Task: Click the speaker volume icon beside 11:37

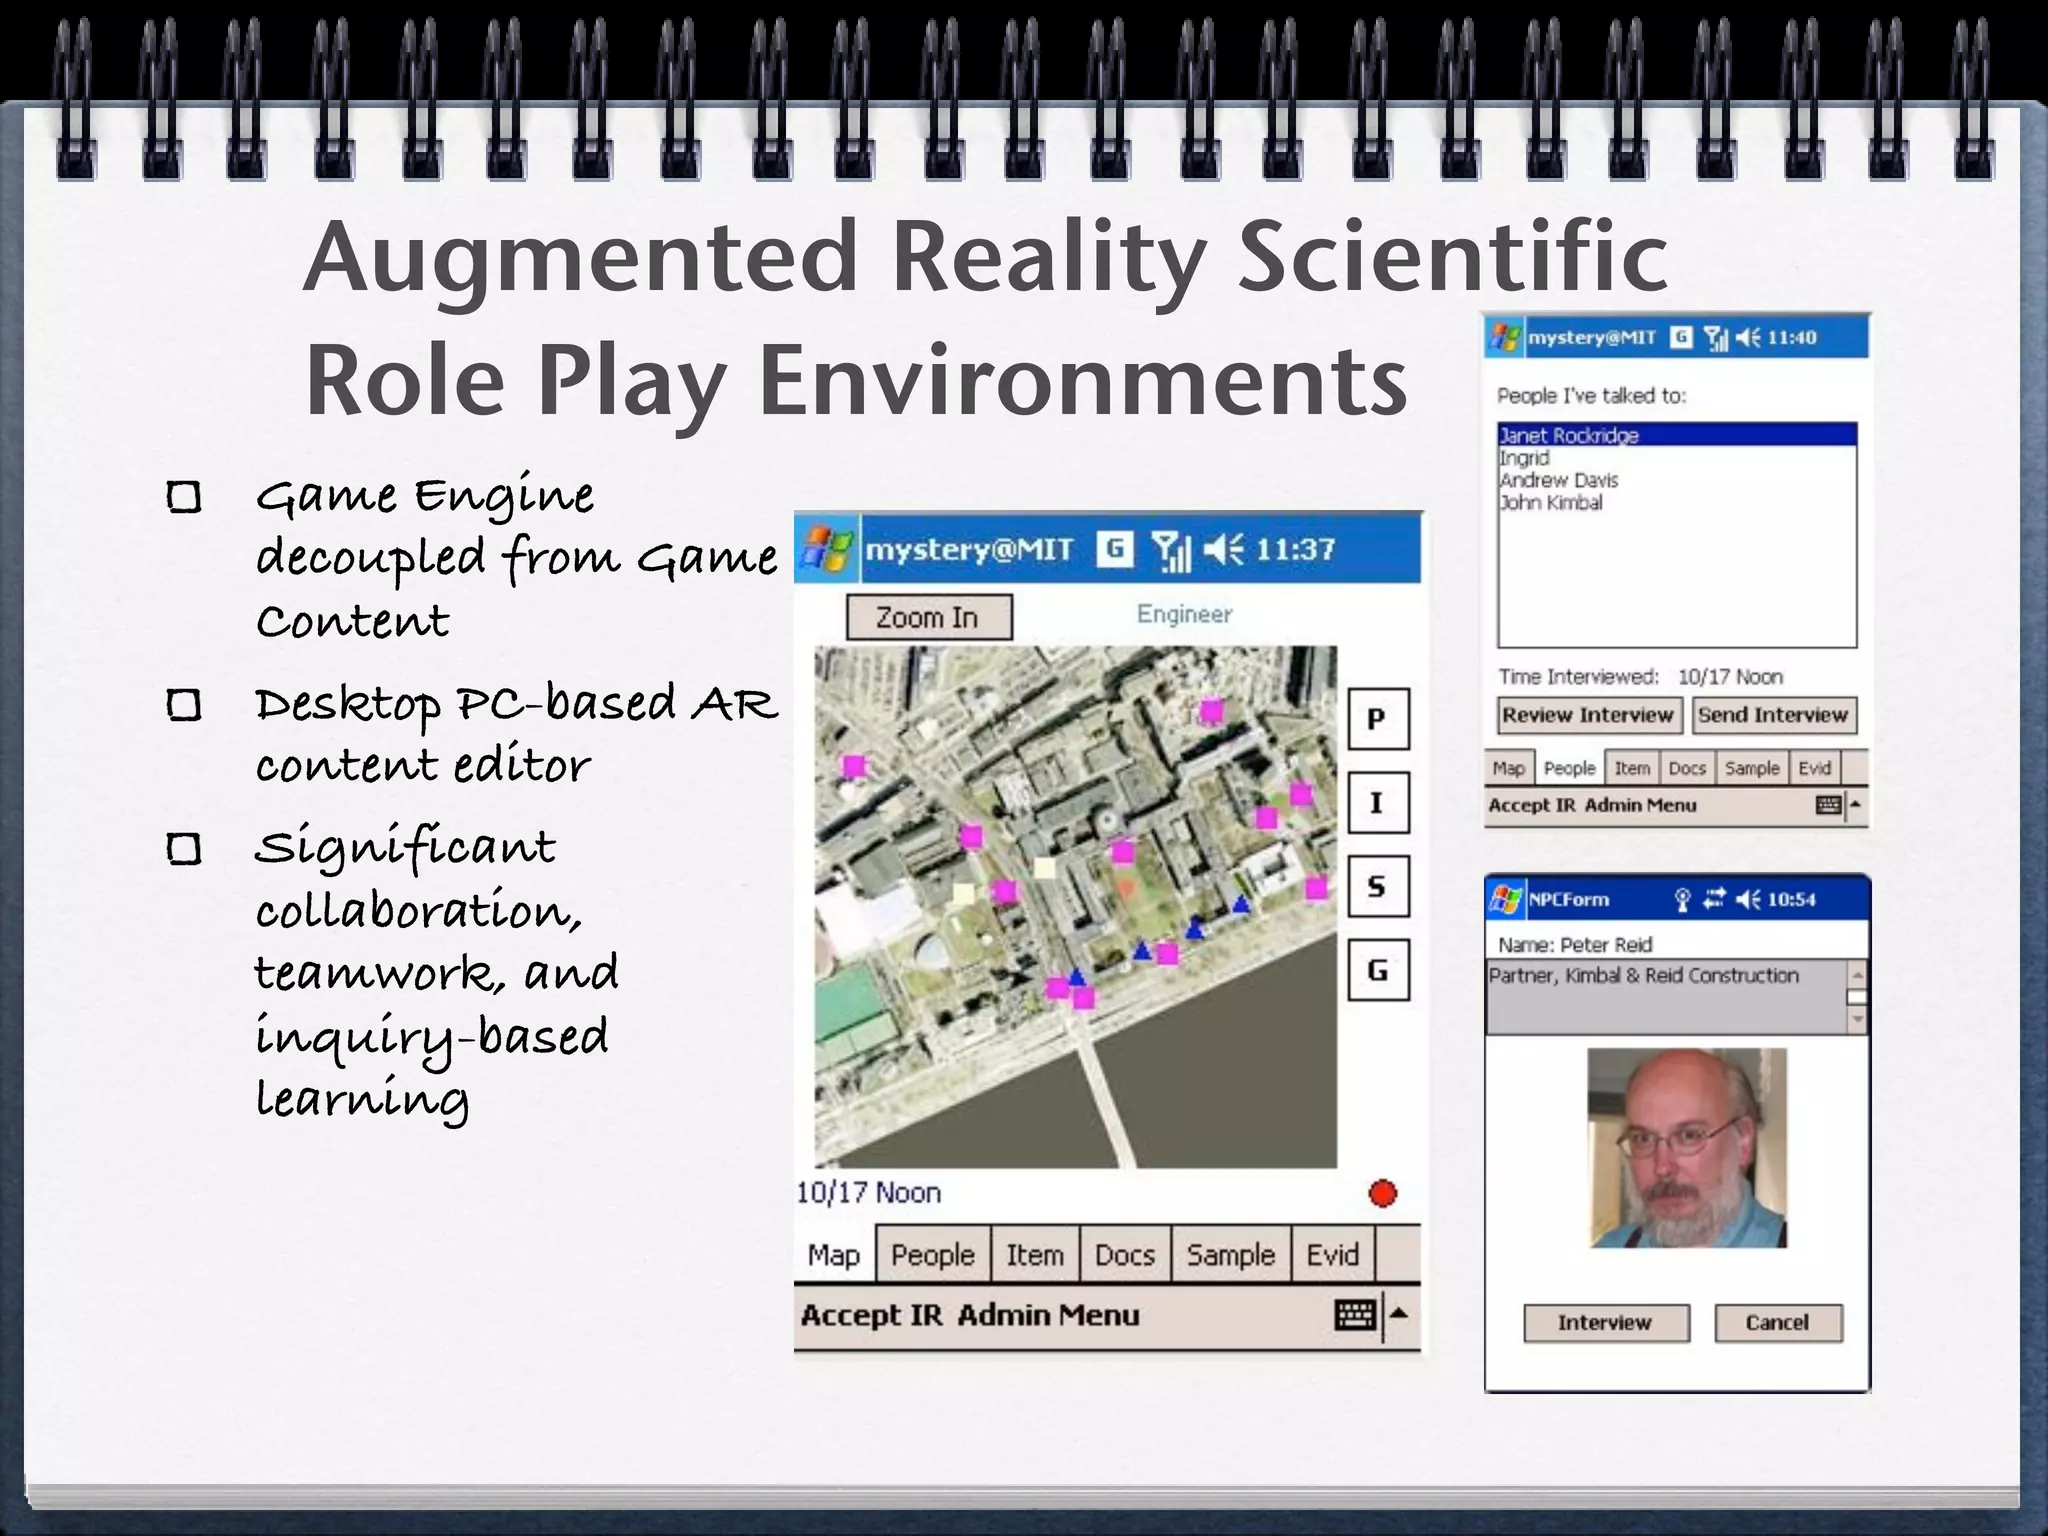Action: [1223, 549]
